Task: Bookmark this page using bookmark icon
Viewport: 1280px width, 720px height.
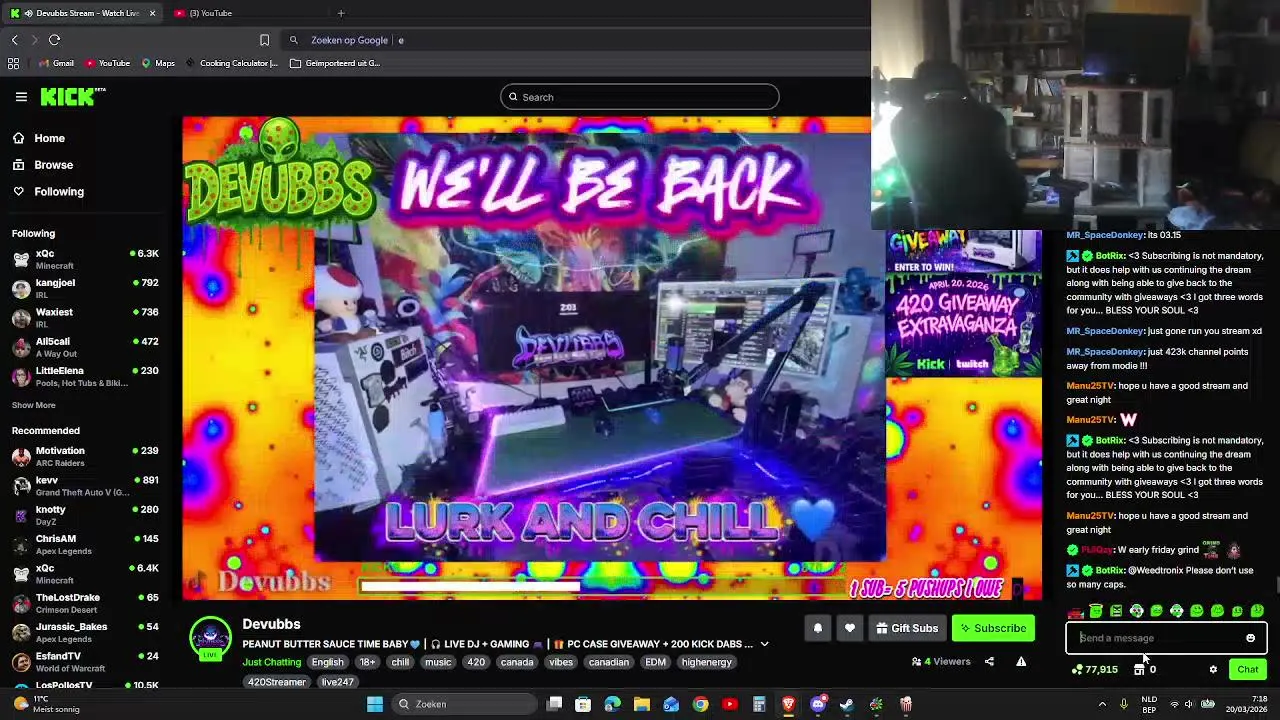Action: coord(264,40)
